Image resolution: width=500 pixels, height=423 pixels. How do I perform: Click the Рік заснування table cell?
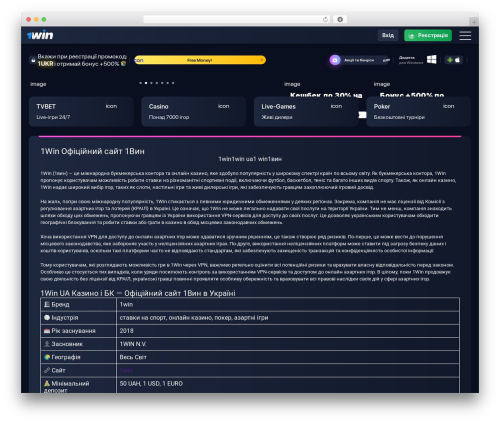pos(79,331)
